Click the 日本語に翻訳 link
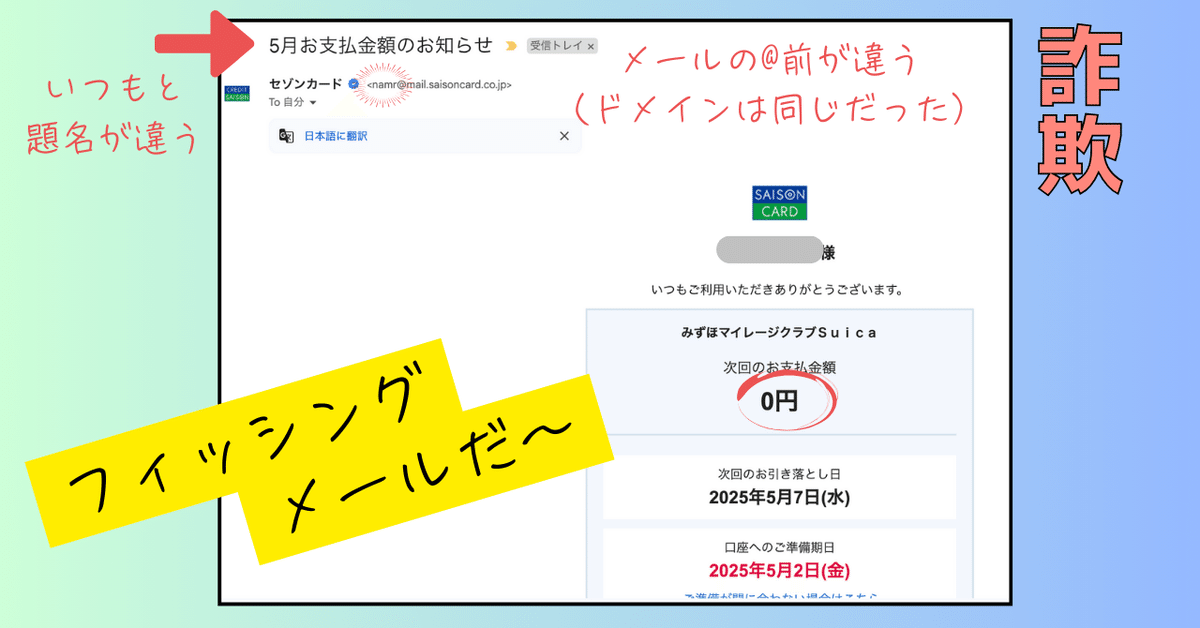The image size is (1200, 628). pos(336,136)
